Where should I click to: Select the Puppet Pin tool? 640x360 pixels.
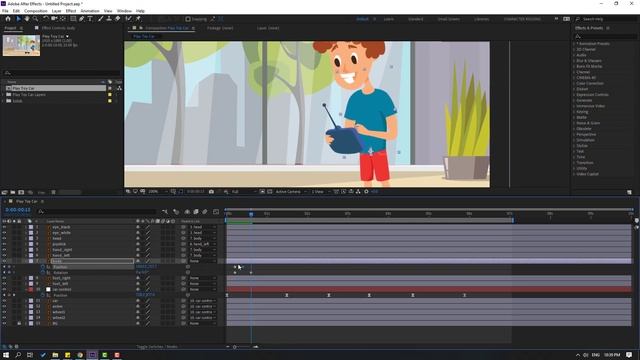tap(138, 19)
